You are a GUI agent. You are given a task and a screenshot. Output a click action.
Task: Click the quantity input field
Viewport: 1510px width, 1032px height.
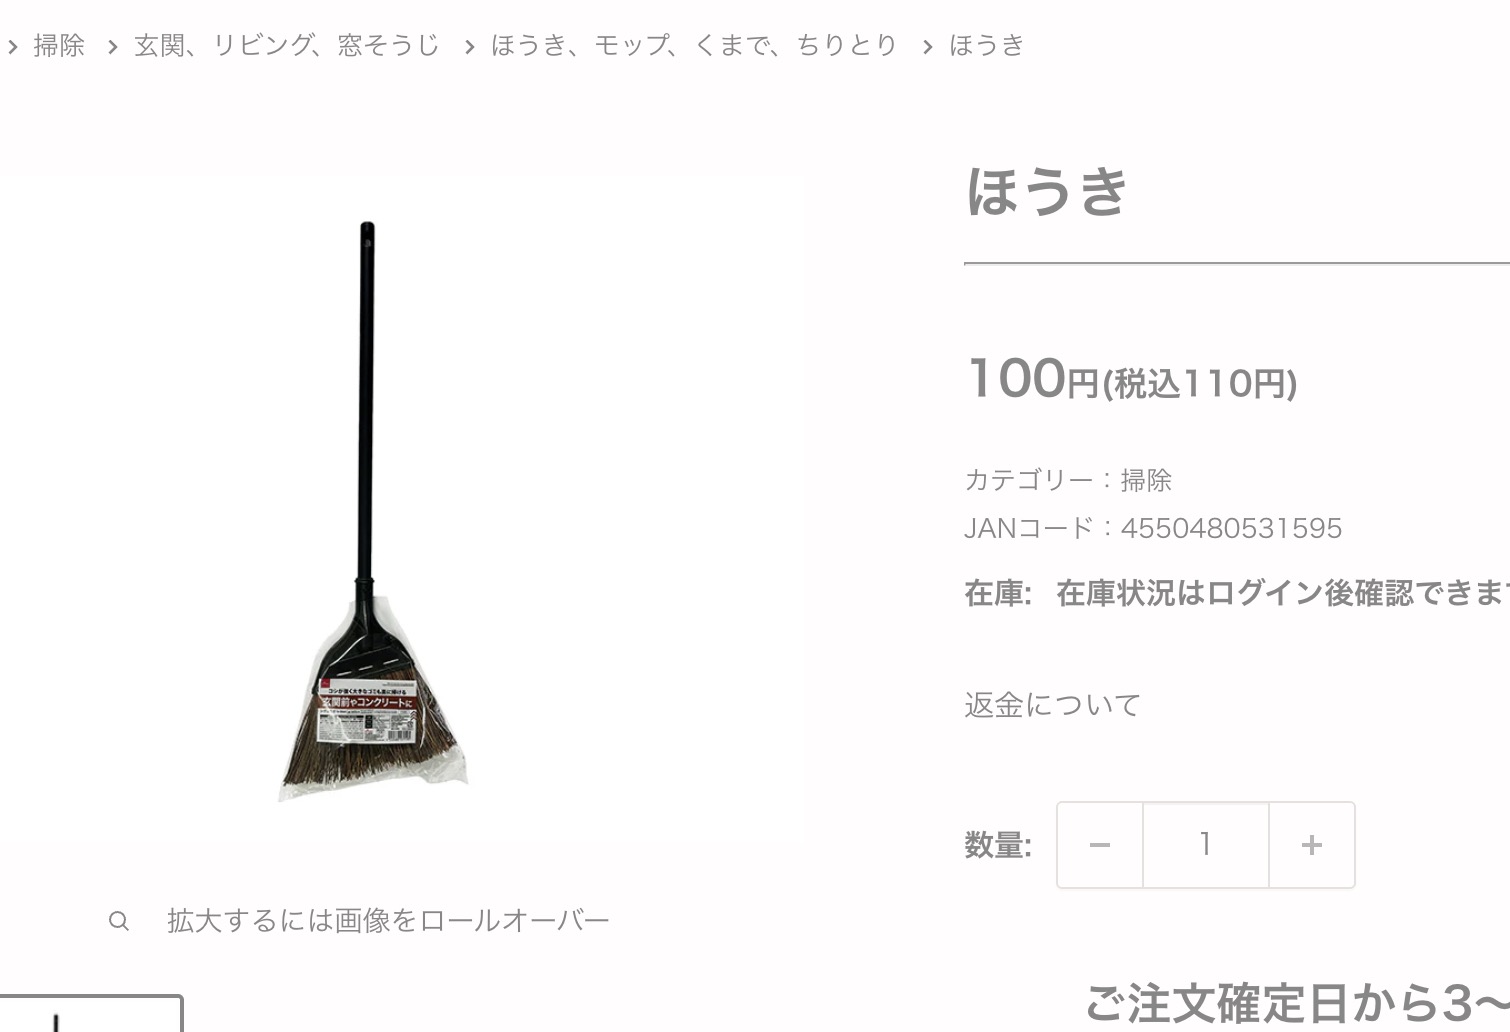[x=1206, y=845]
